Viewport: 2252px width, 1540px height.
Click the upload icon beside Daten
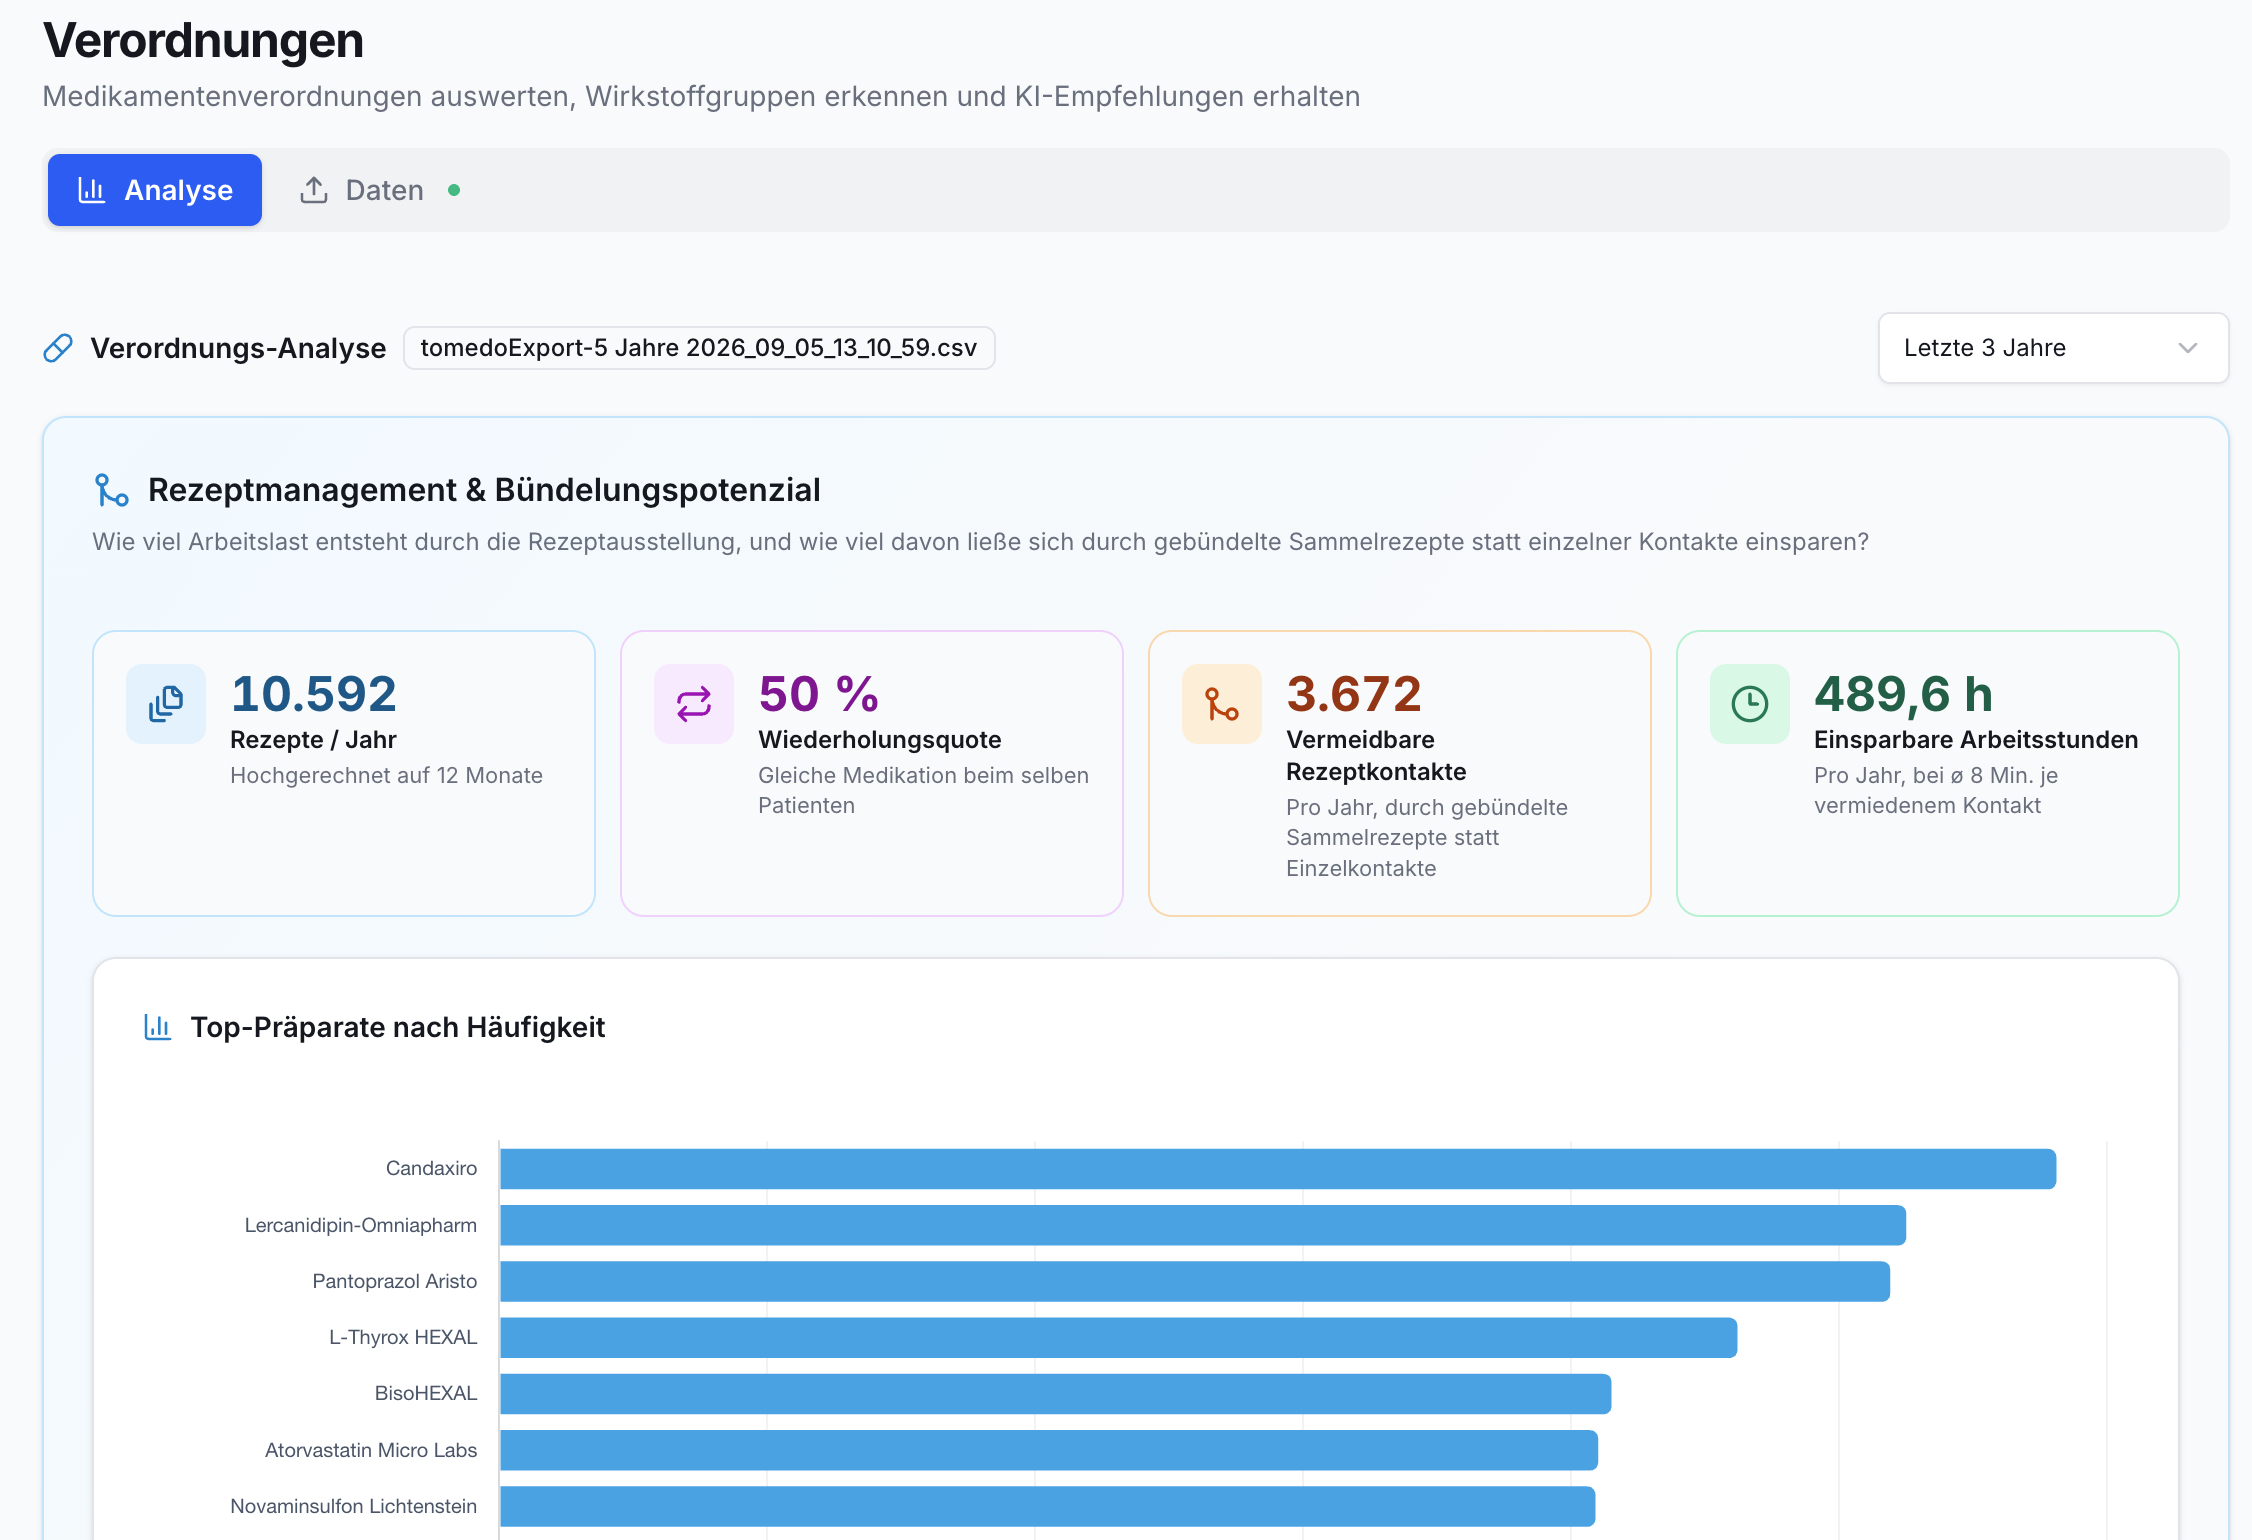click(x=314, y=190)
